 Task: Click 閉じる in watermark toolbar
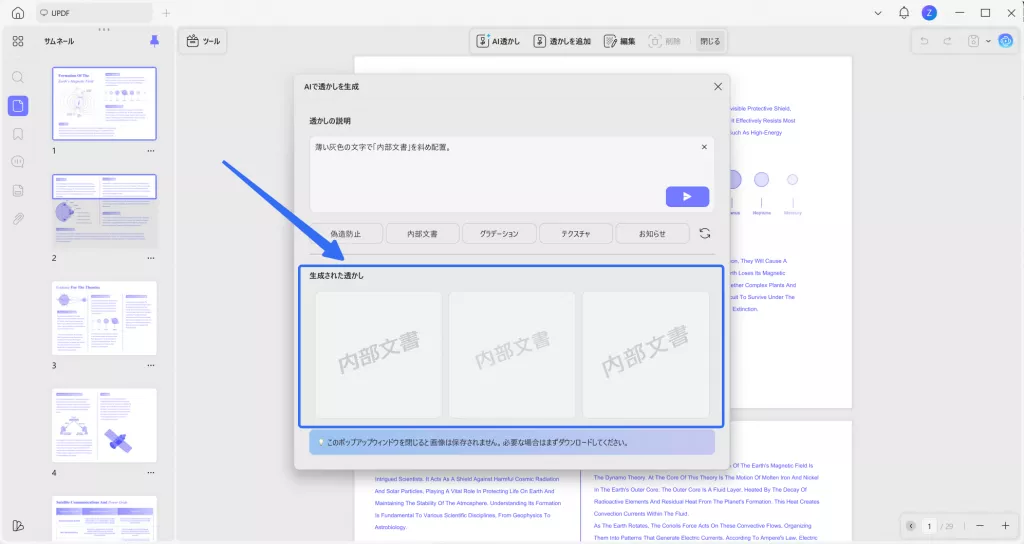point(710,41)
